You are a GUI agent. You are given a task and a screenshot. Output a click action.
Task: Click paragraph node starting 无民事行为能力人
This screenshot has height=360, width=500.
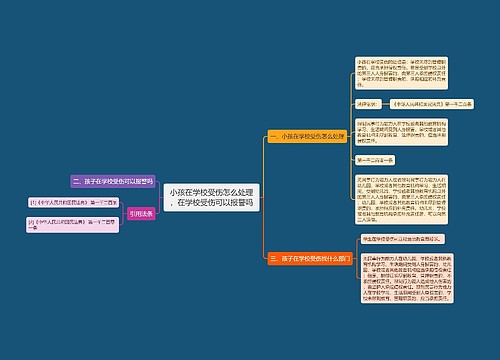tap(401, 199)
